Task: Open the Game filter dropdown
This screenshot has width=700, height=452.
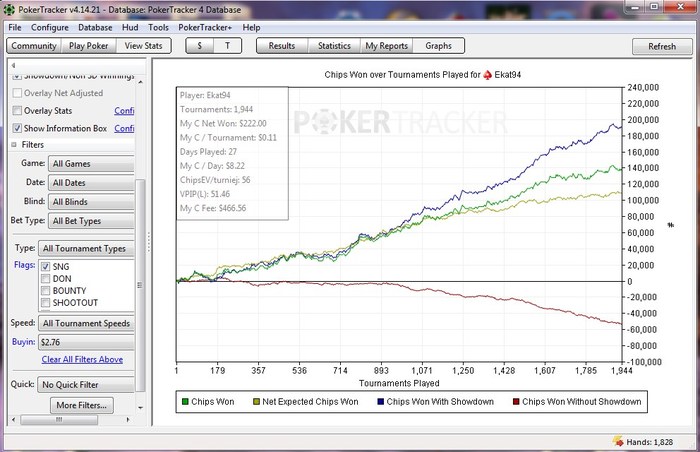Action: 91,163
